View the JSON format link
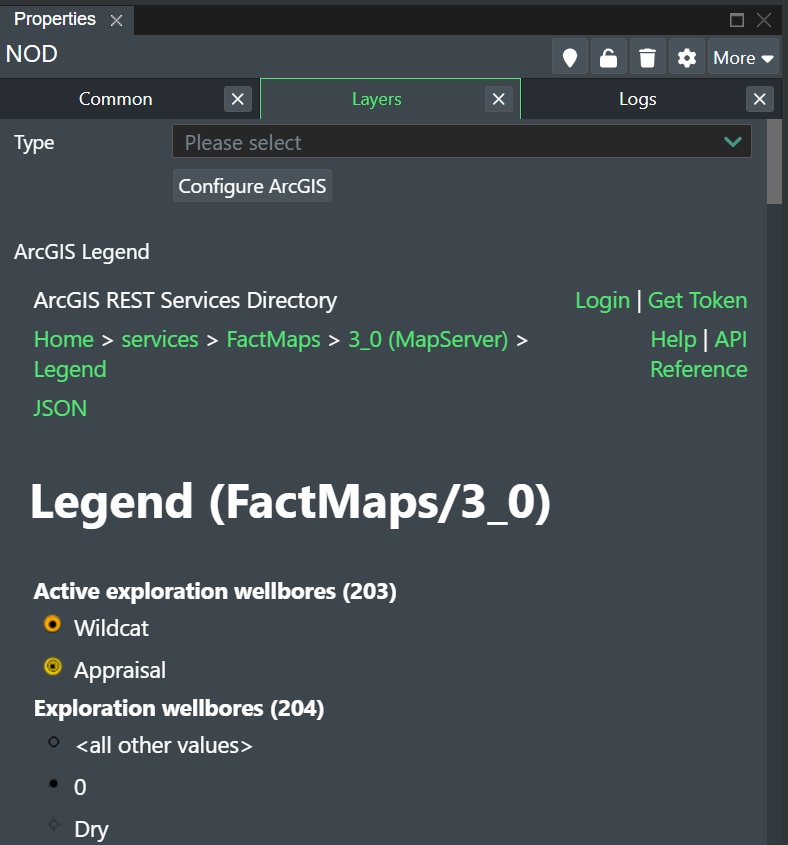 click(60, 408)
